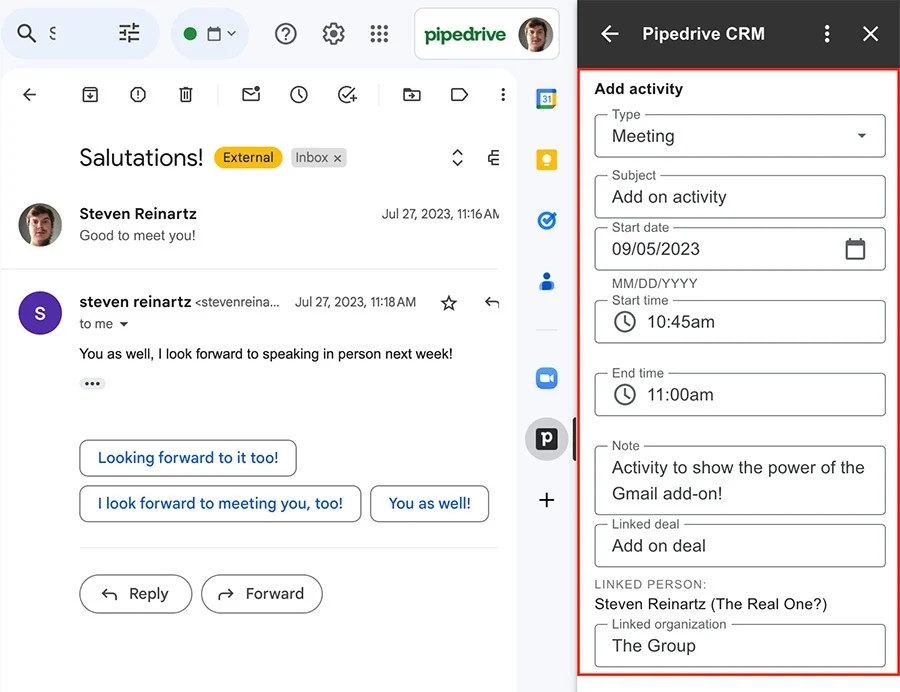Report the email as spam
This screenshot has width=900, height=692.
click(x=137, y=94)
